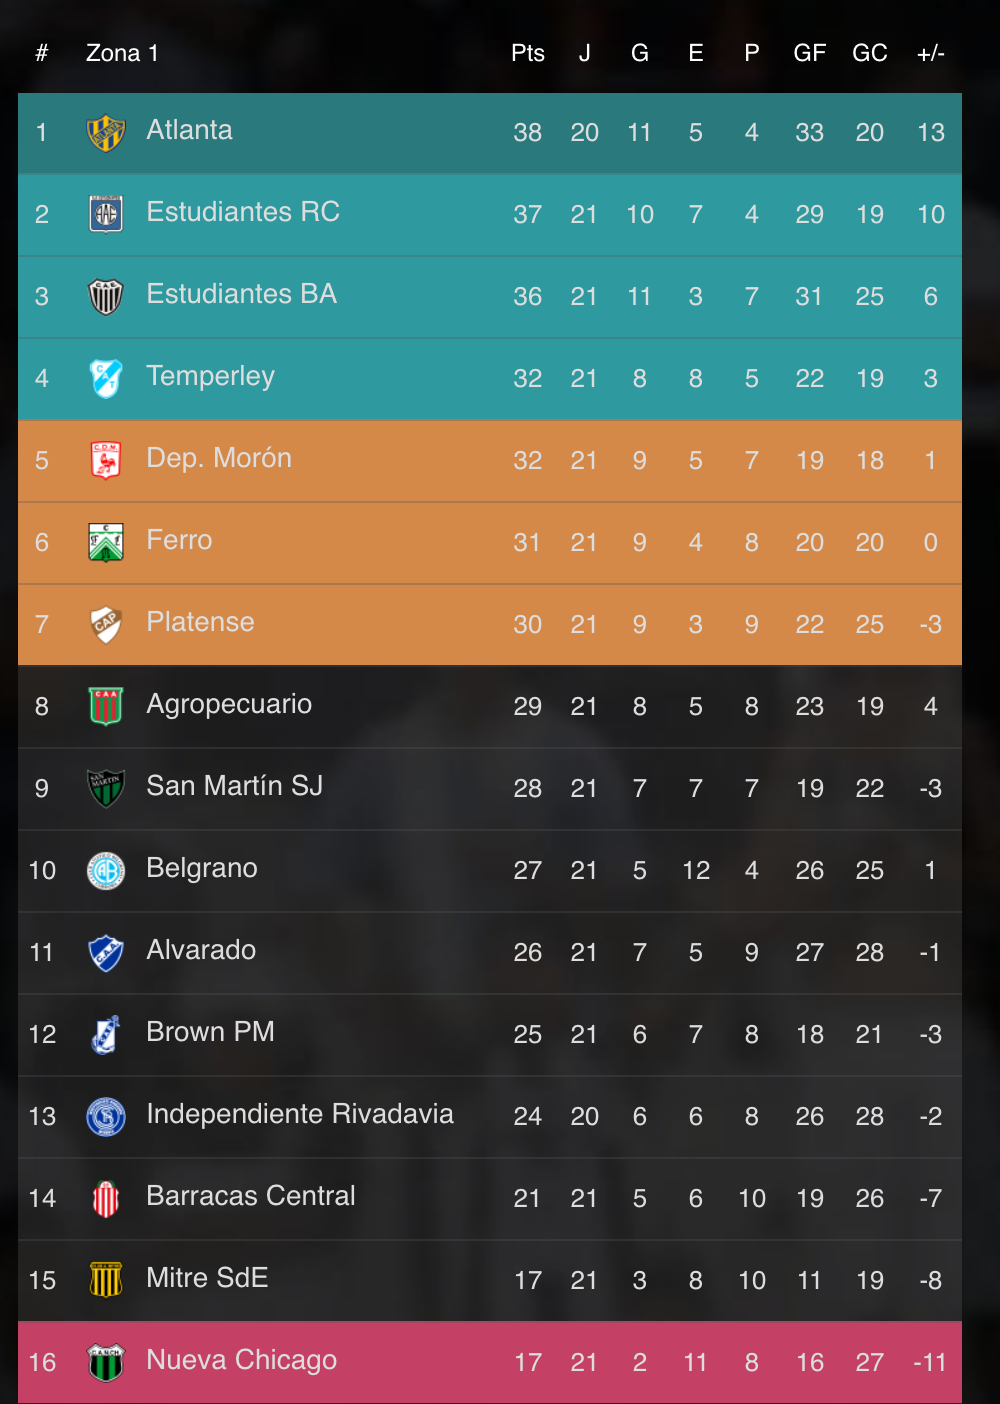
Task: Open the Alvarado team name link
Action: pos(201,950)
